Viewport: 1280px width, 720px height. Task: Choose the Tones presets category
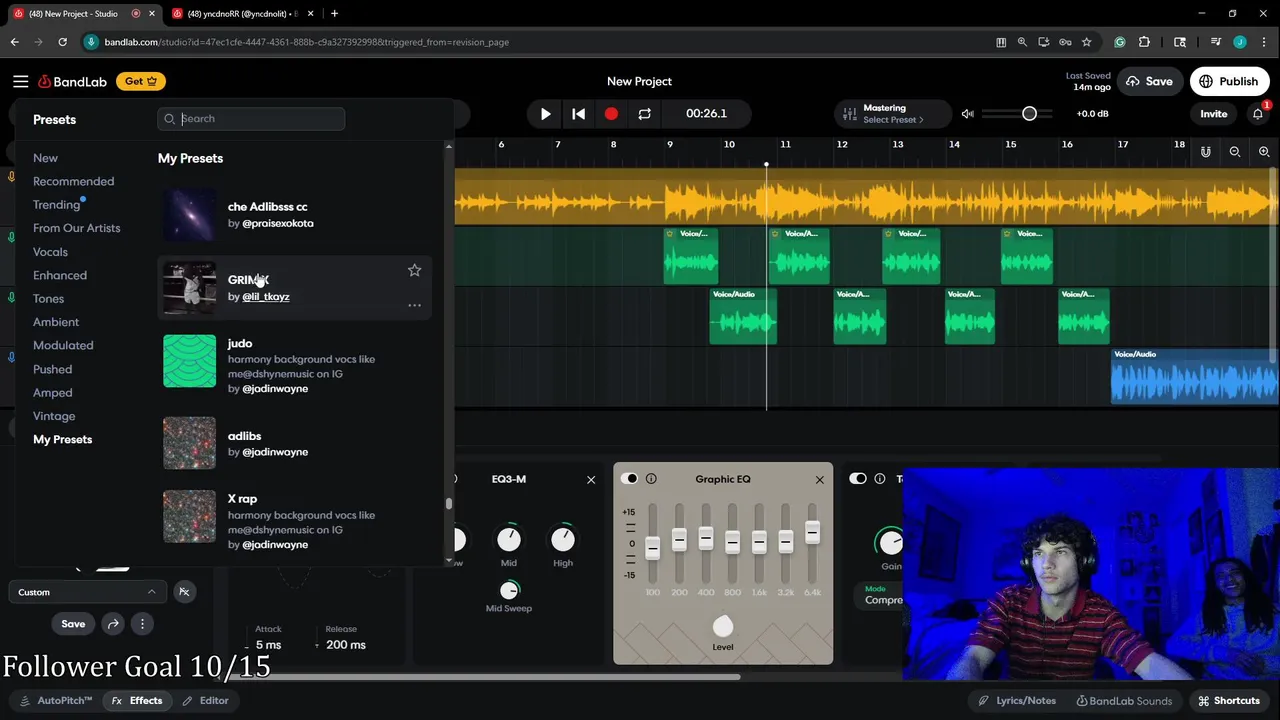48,299
